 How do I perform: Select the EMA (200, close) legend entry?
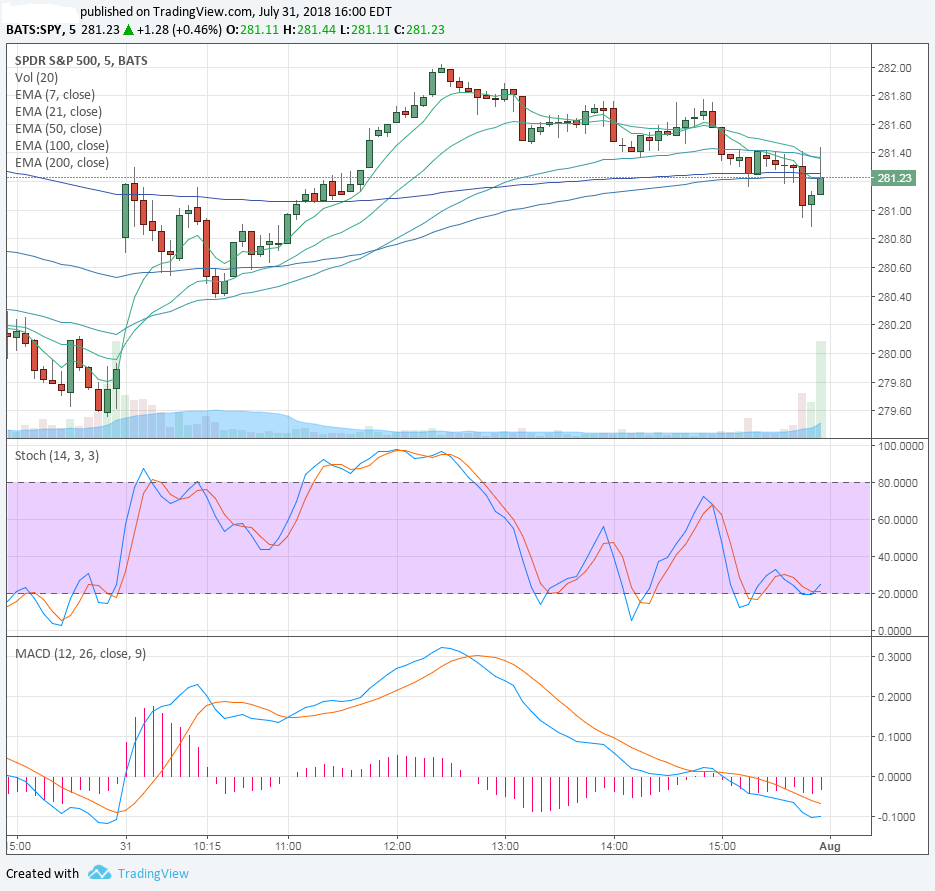coord(62,163)
